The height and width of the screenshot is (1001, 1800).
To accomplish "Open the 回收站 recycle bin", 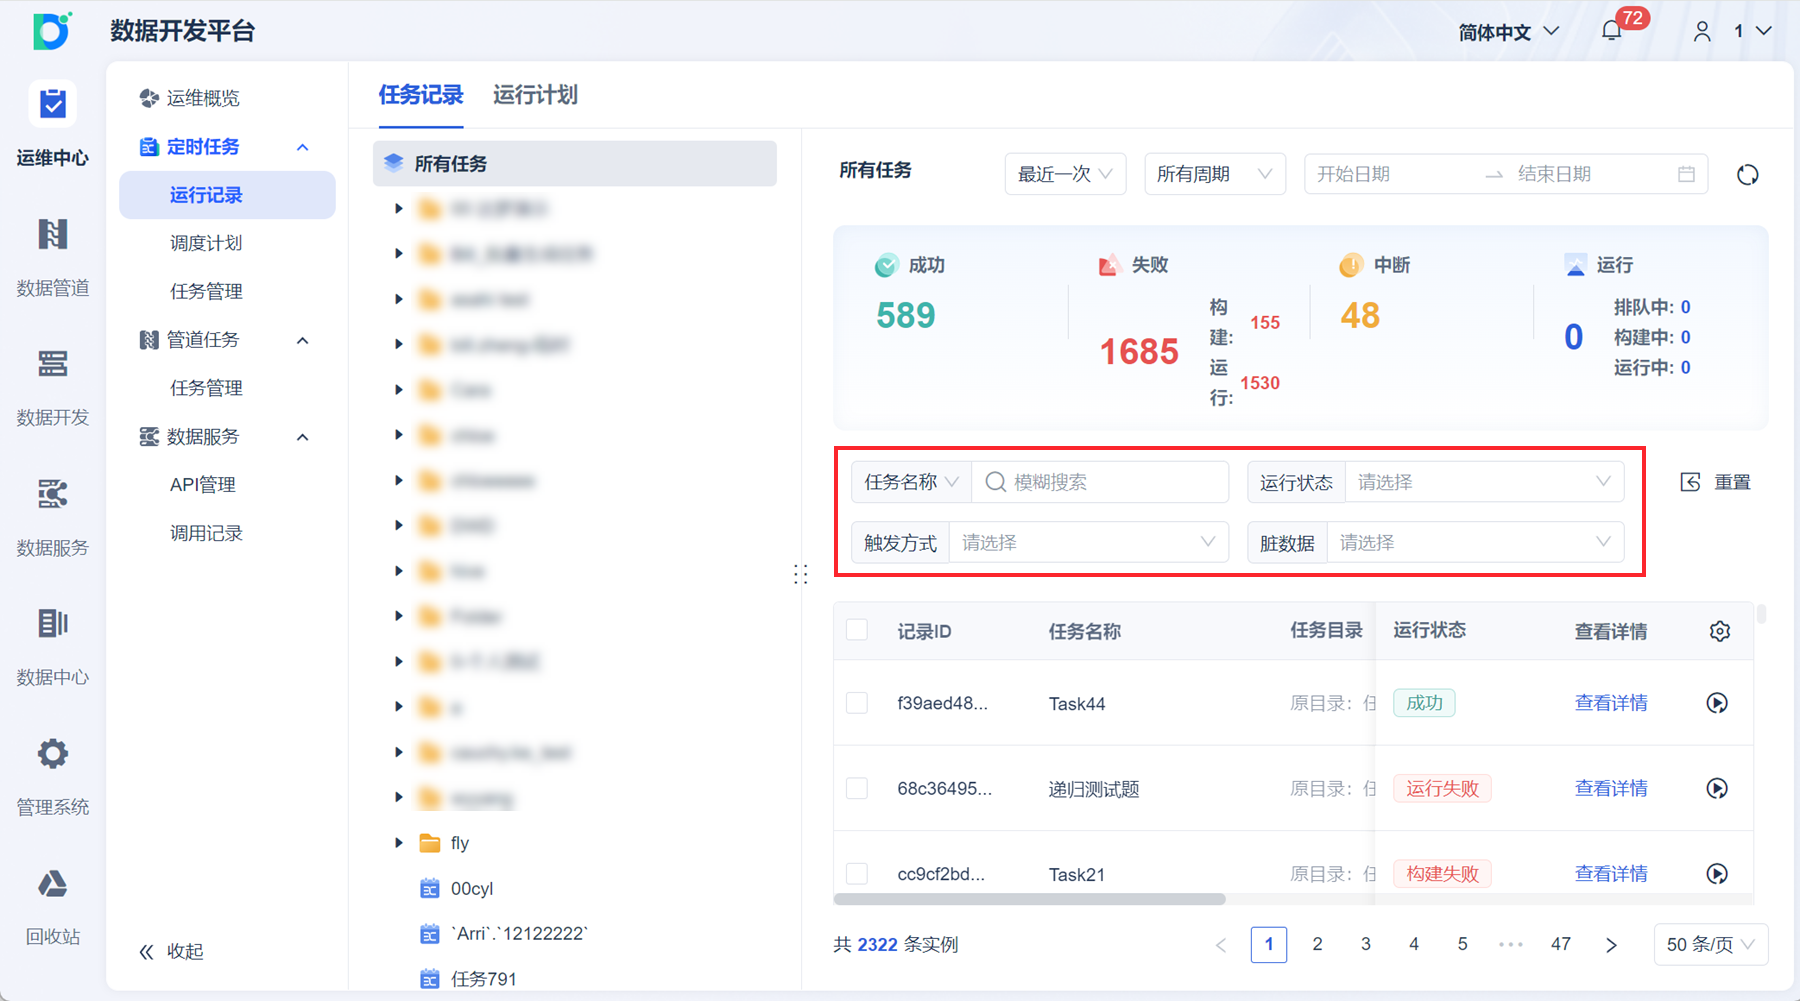I will click(52, 906).
